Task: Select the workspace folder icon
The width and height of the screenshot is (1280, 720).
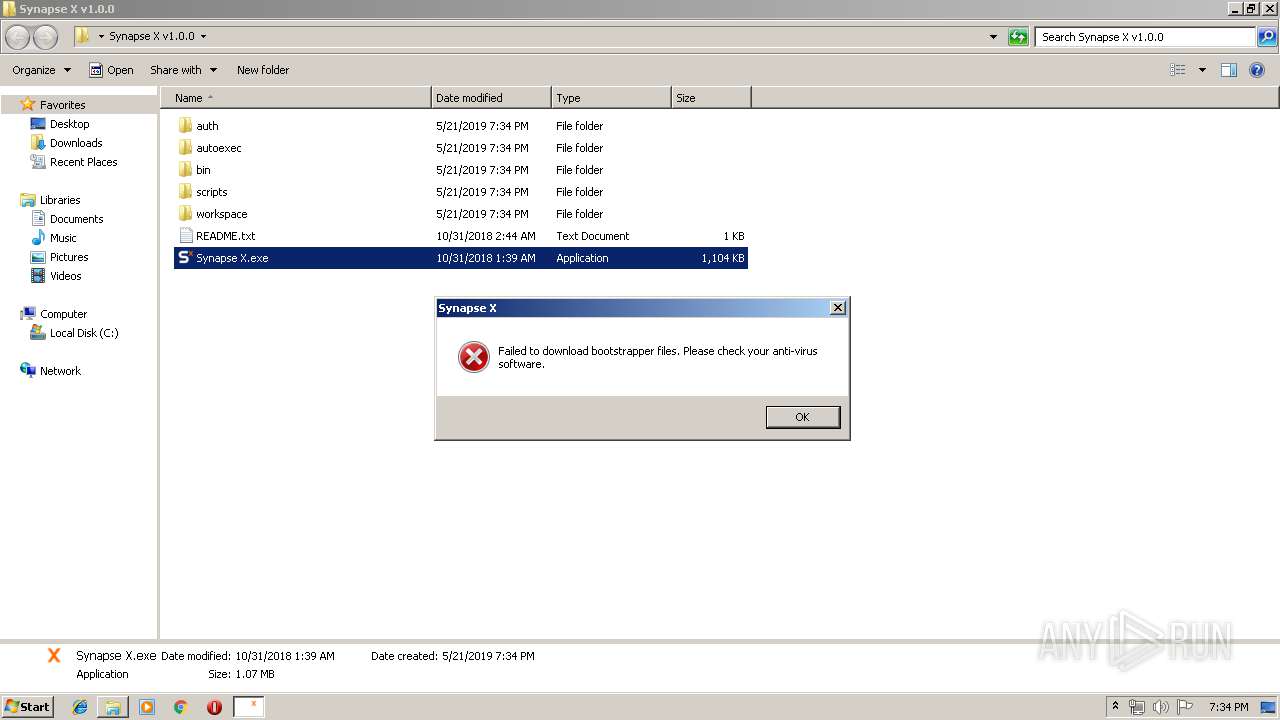Action: pos(185,214)
